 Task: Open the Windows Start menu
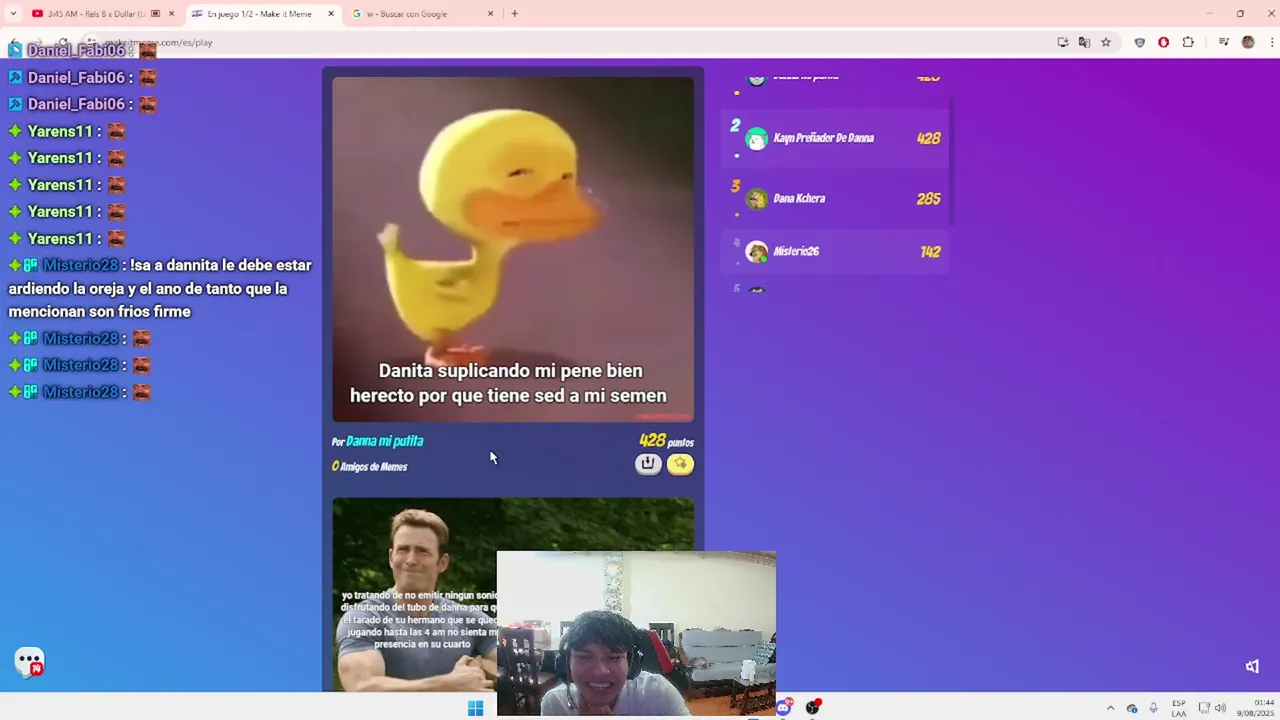click(x=475, y=708)
